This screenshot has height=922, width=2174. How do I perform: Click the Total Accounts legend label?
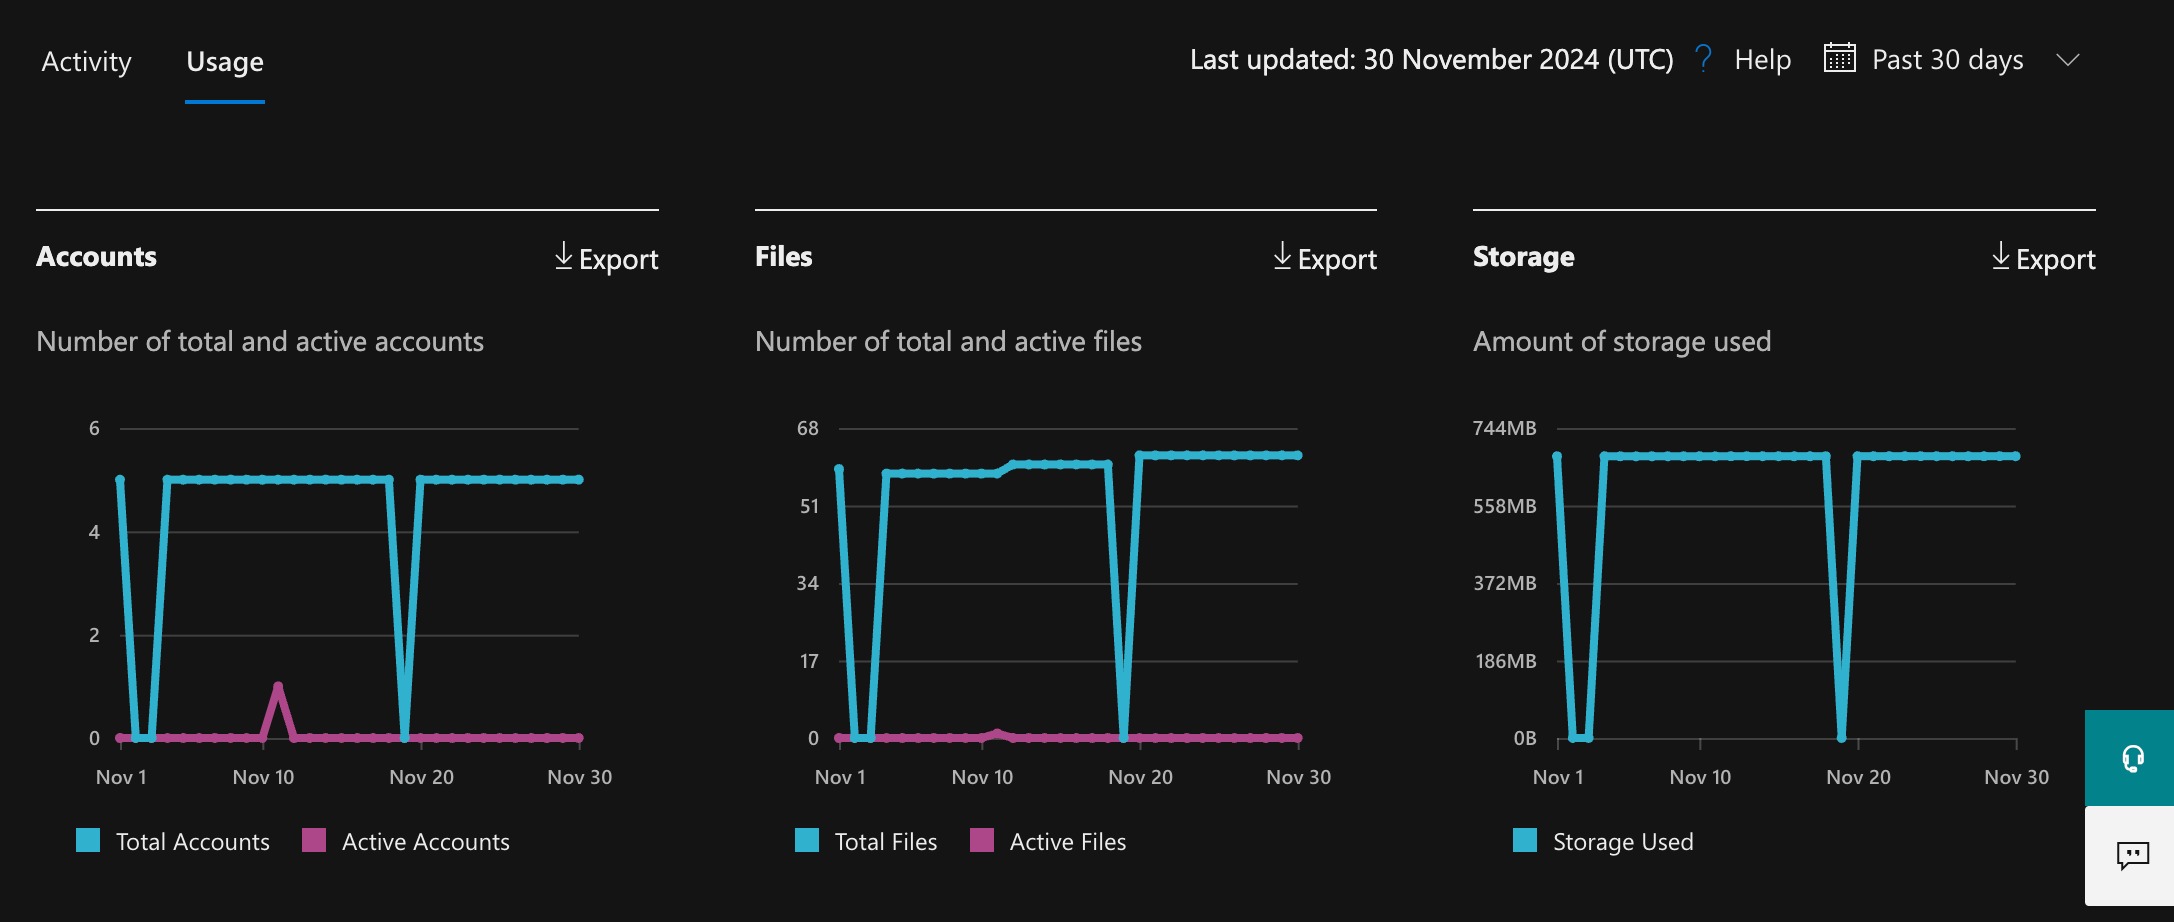click(193, 842)
